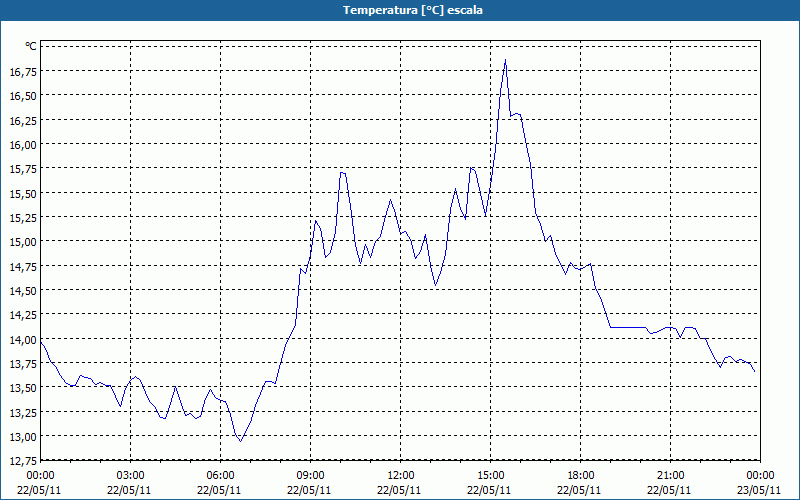Click the 14,75 y-axis label
Viewport: 800px width, 500px height.
tap(23, 266)
